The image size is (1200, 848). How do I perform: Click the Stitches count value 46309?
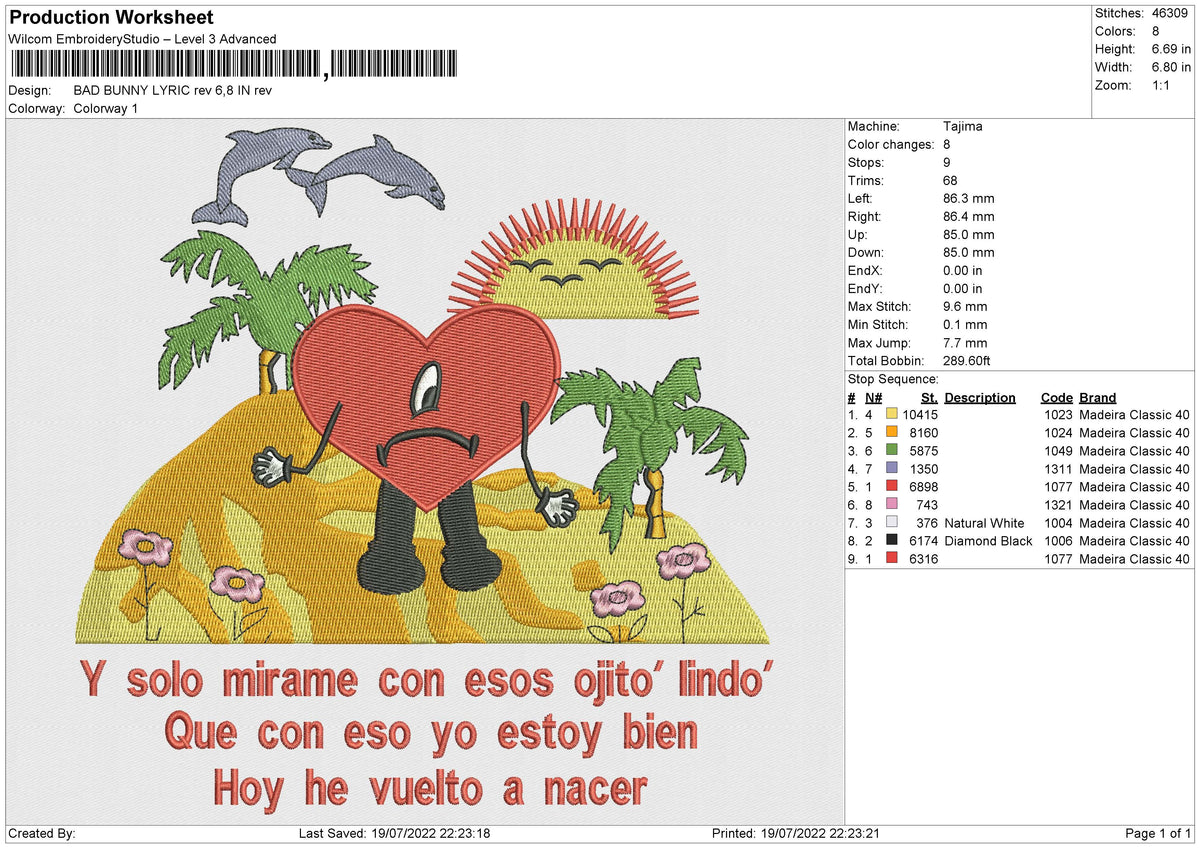point(1171,13)
